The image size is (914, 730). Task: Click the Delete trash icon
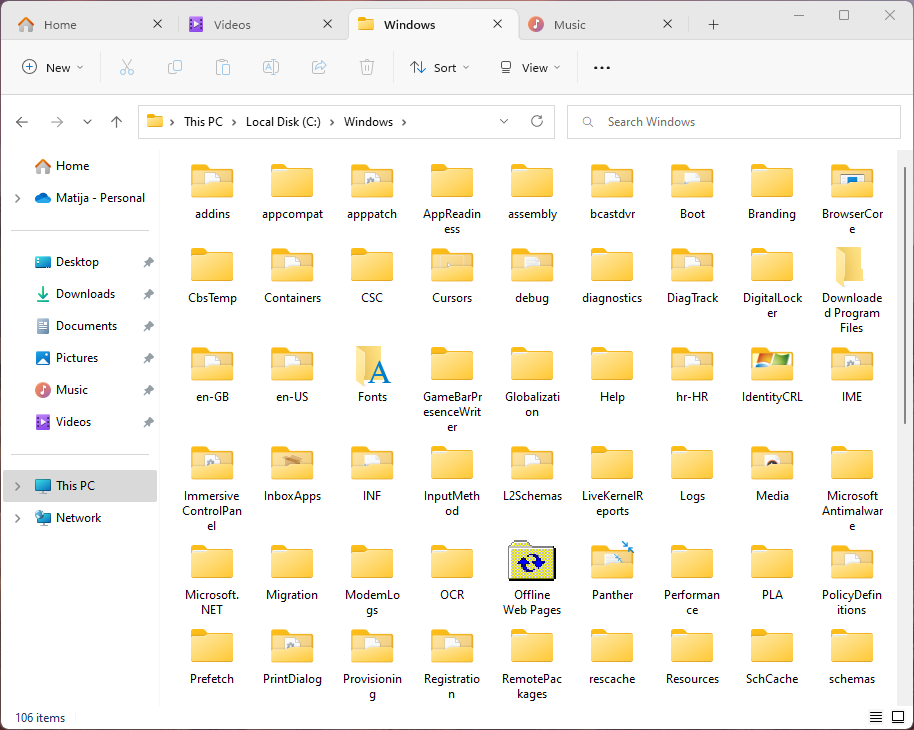coord(367,68)
